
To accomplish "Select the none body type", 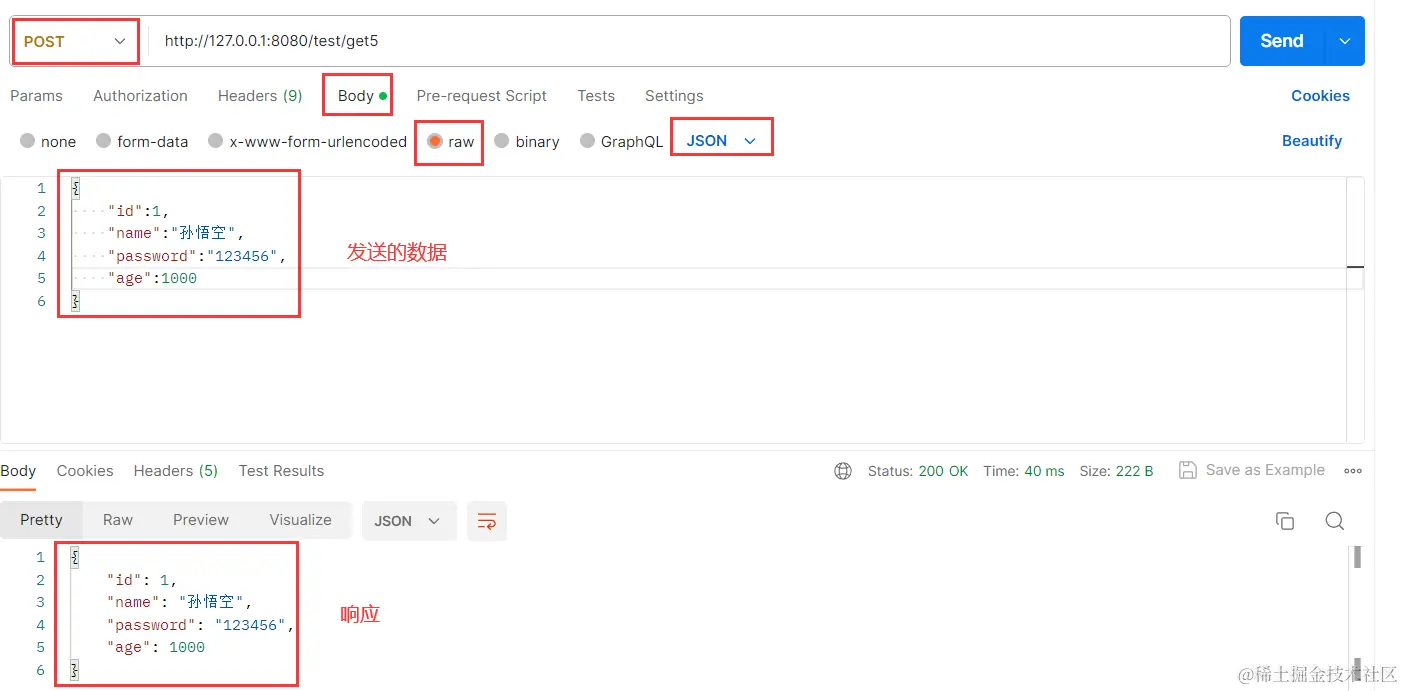I will click(48, 141).
